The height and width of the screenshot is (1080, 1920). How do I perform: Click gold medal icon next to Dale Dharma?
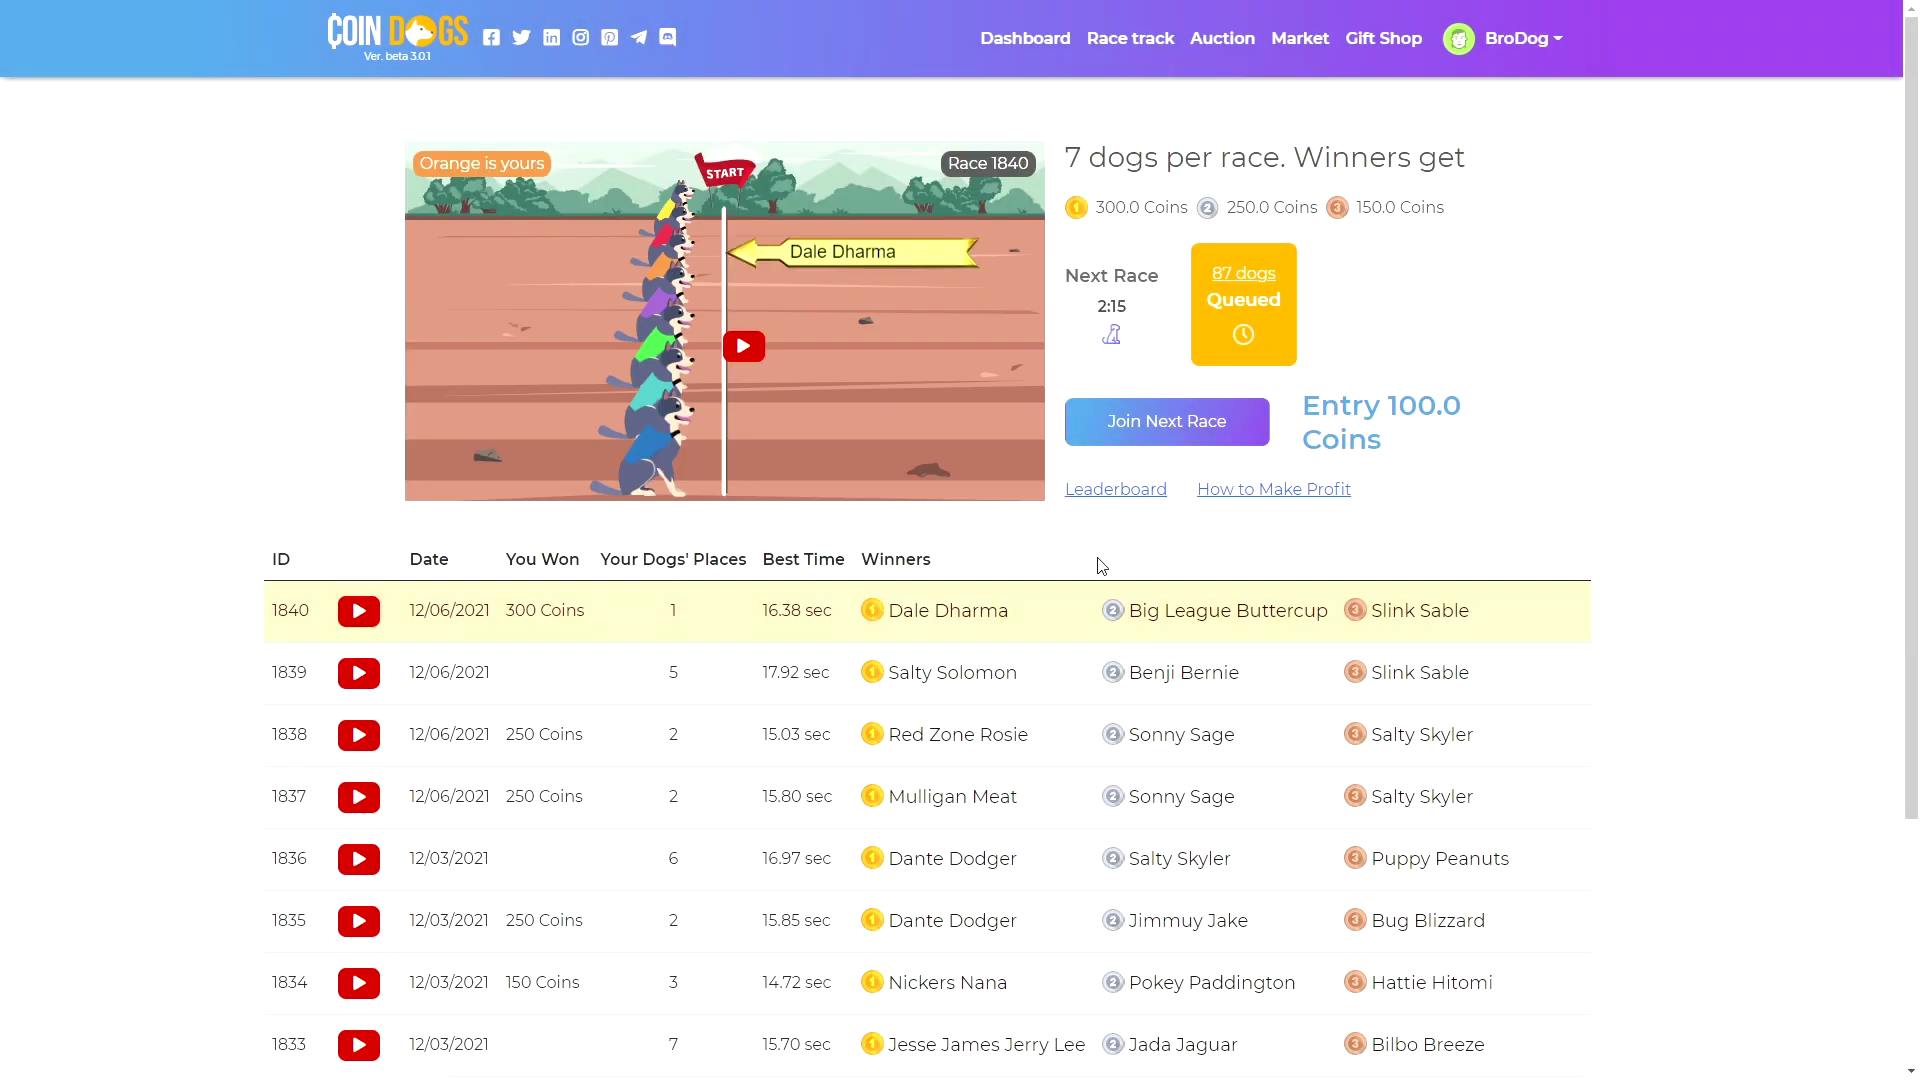872,610
